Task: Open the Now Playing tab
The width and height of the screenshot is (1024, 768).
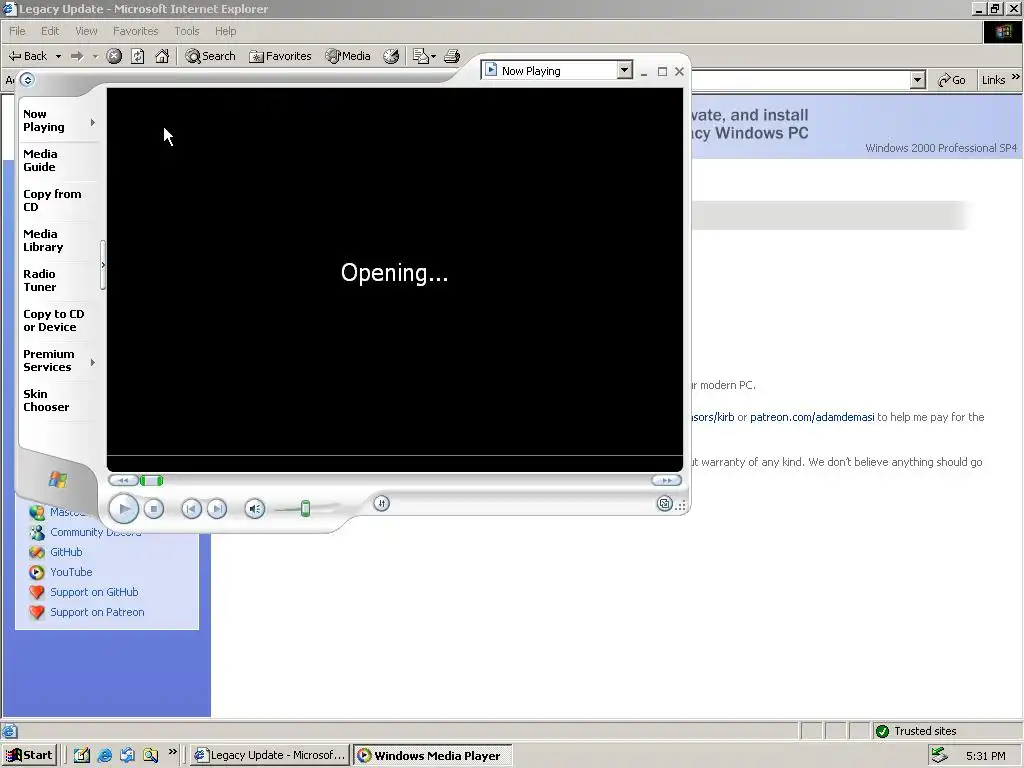Action: point(44,121)
